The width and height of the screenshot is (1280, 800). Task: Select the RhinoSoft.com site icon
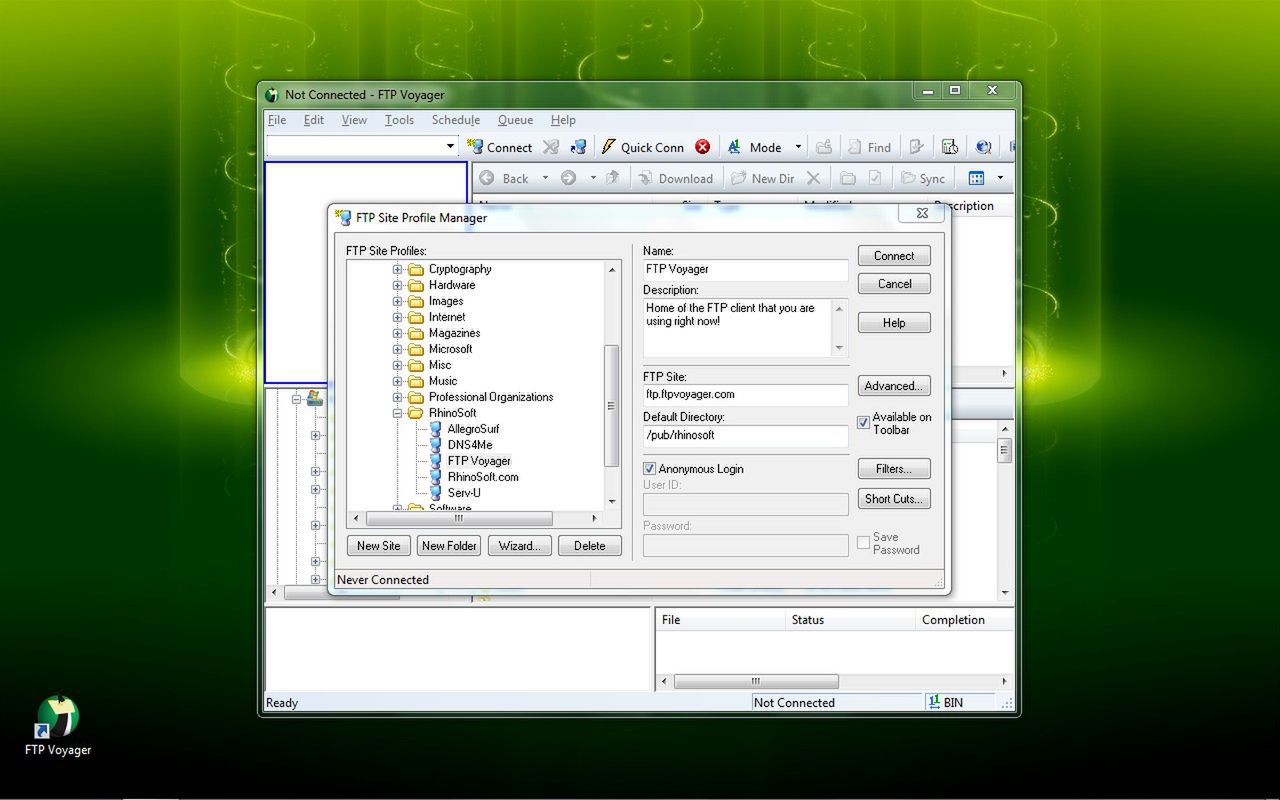pos(436,477)
